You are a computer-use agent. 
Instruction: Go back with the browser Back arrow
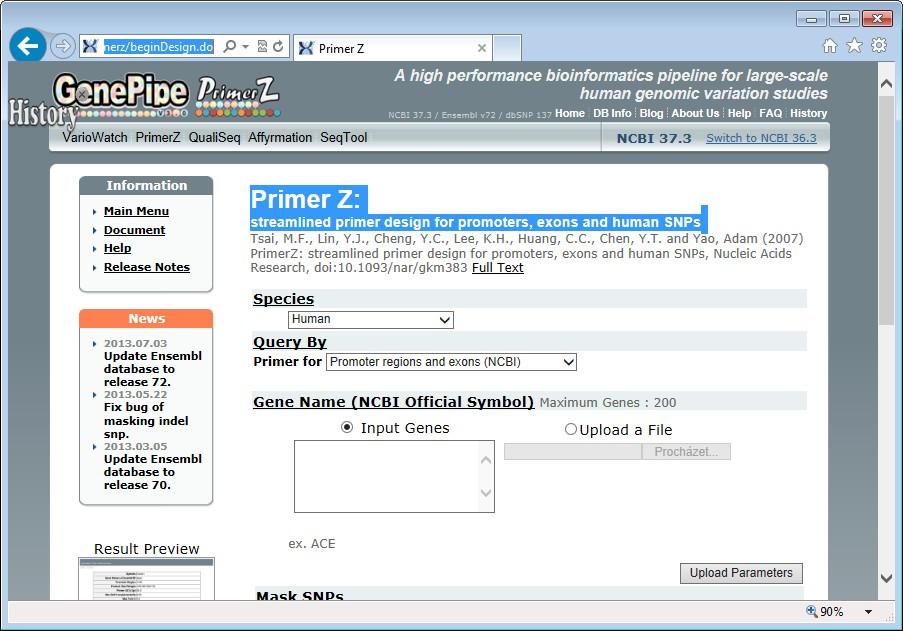28,45
